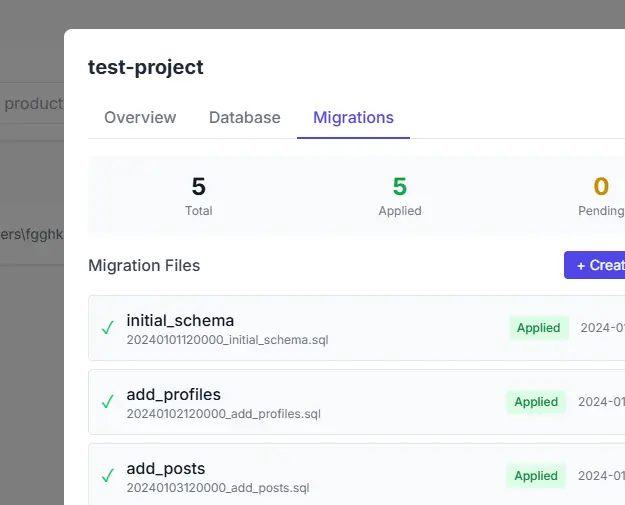
Task: Click the Applied badge on initial_schema
Action: (x=539, y=328)
